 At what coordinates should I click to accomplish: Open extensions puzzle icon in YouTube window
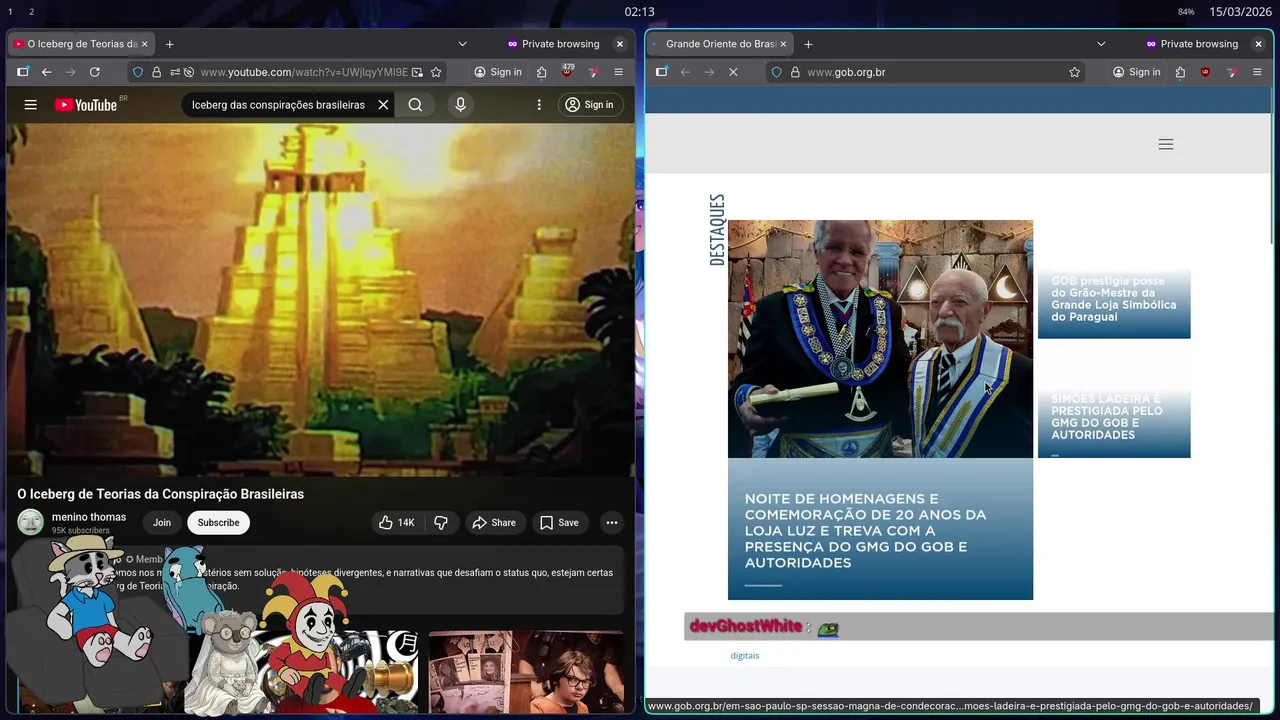[x=541, y=72]
